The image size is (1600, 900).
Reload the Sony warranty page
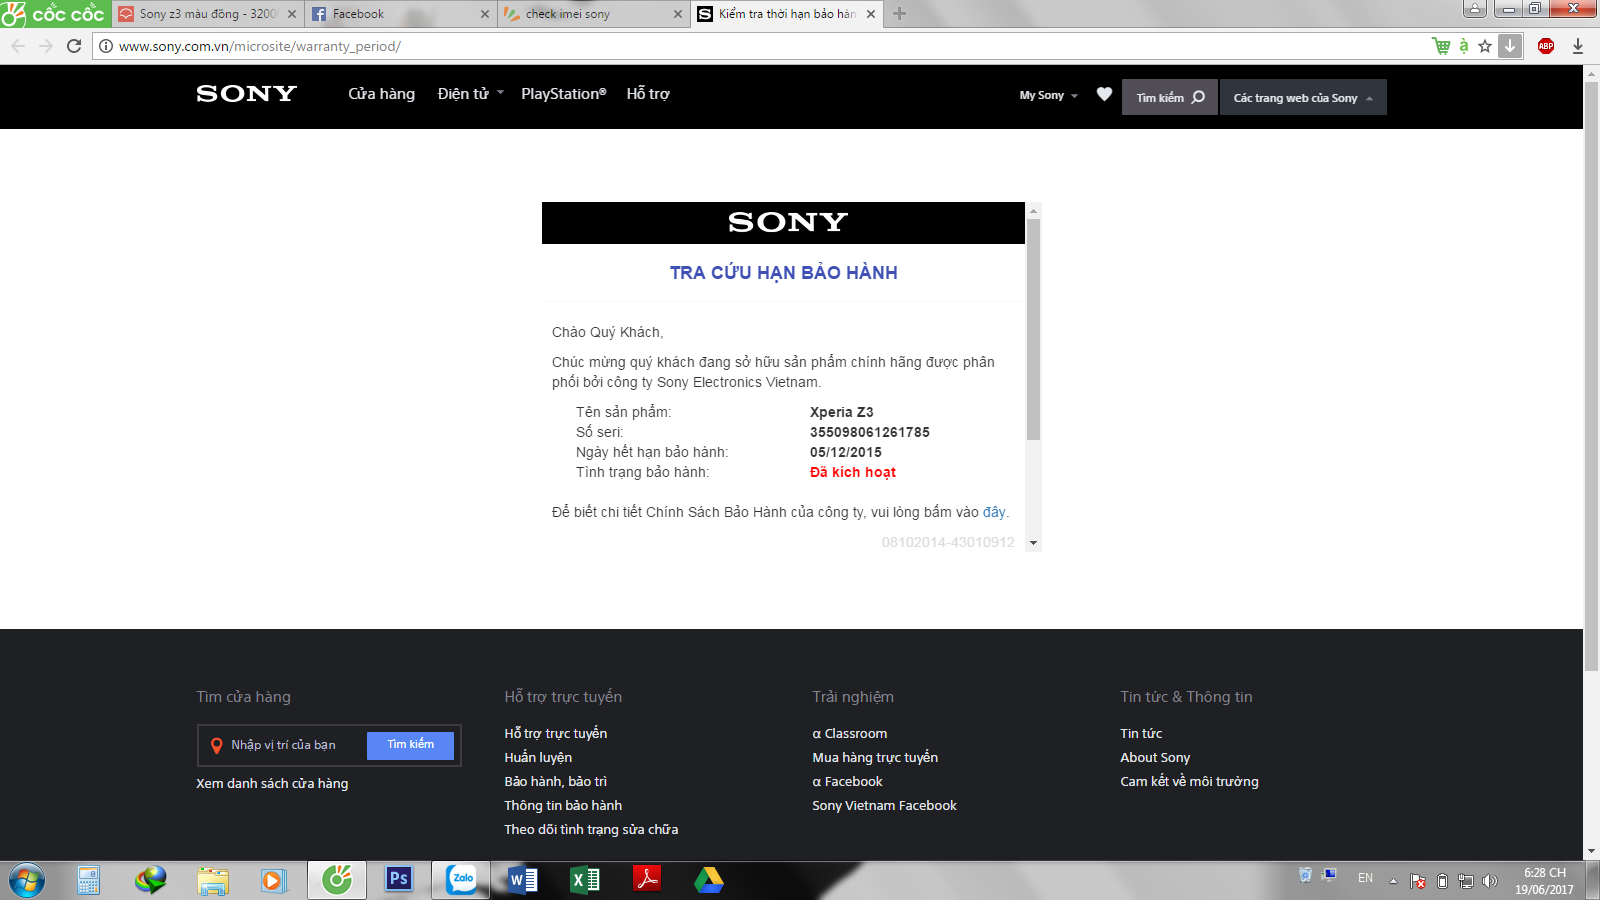(x=74, y=46)
